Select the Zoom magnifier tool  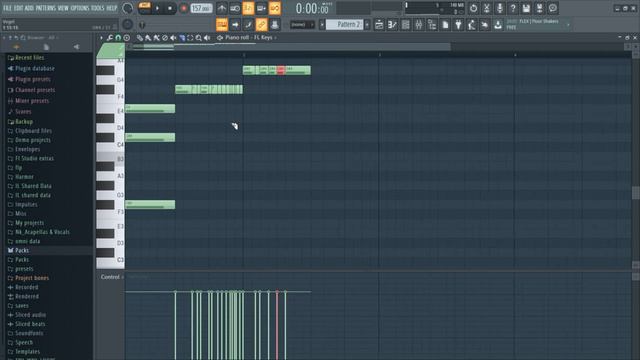click(x=199, y=38)
